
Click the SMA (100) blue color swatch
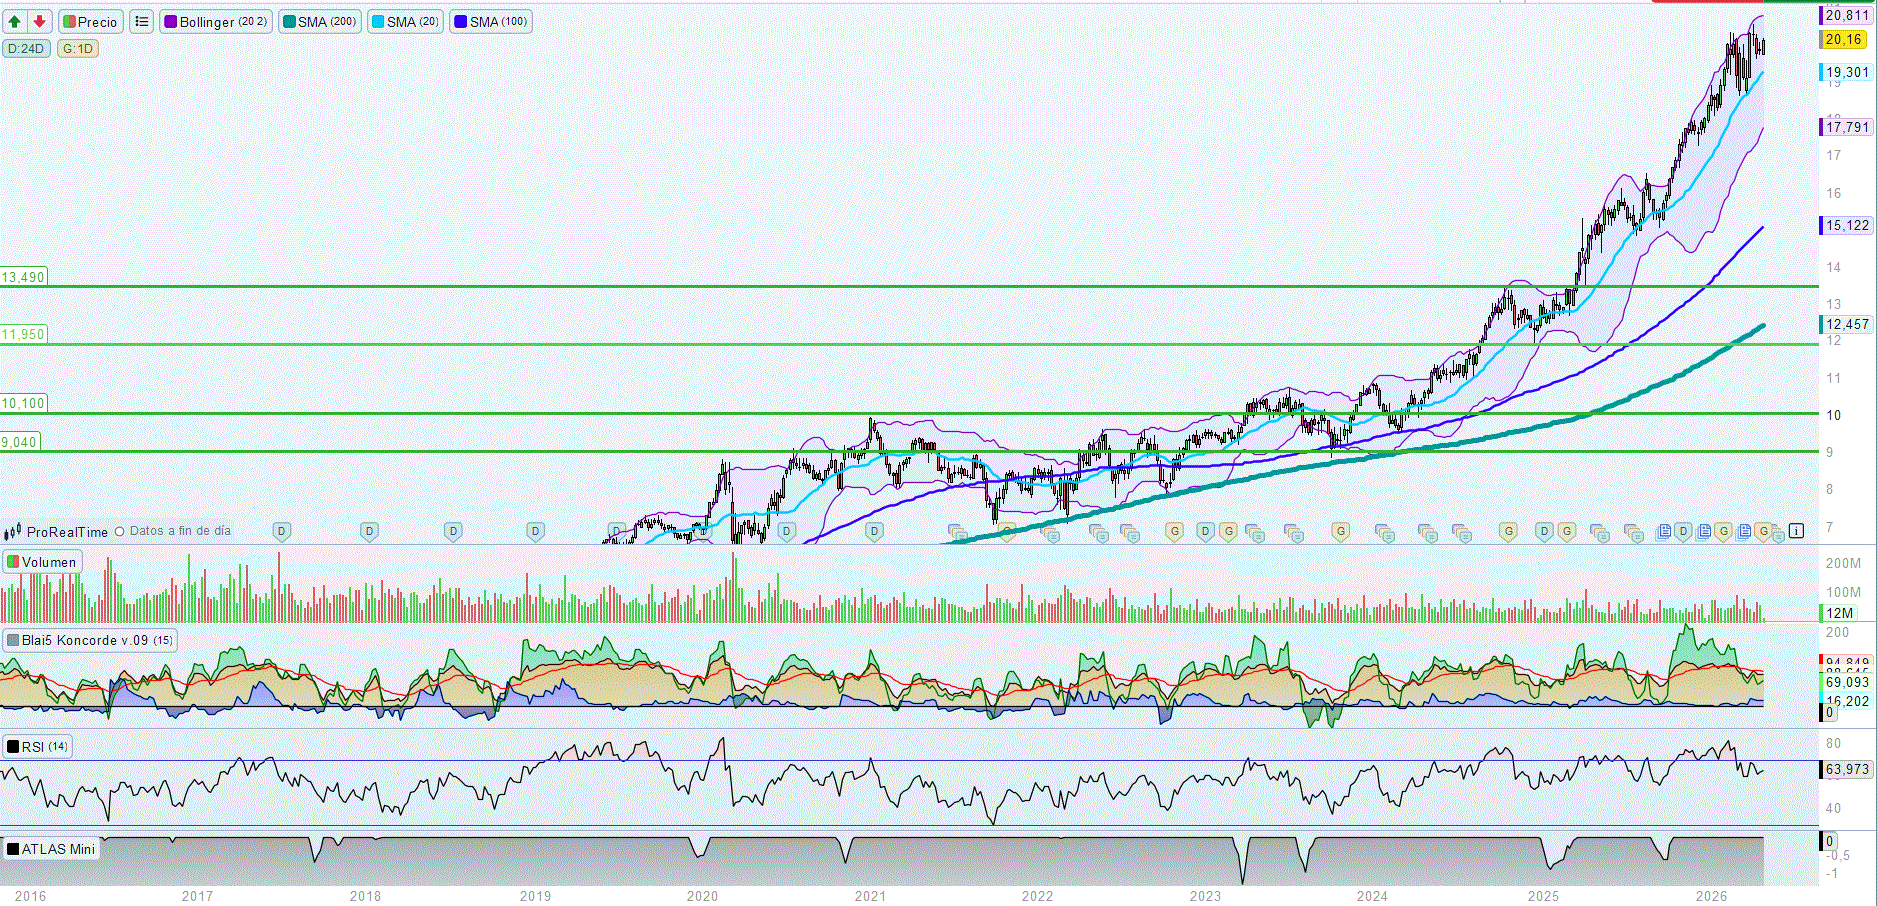click(460, 21)
